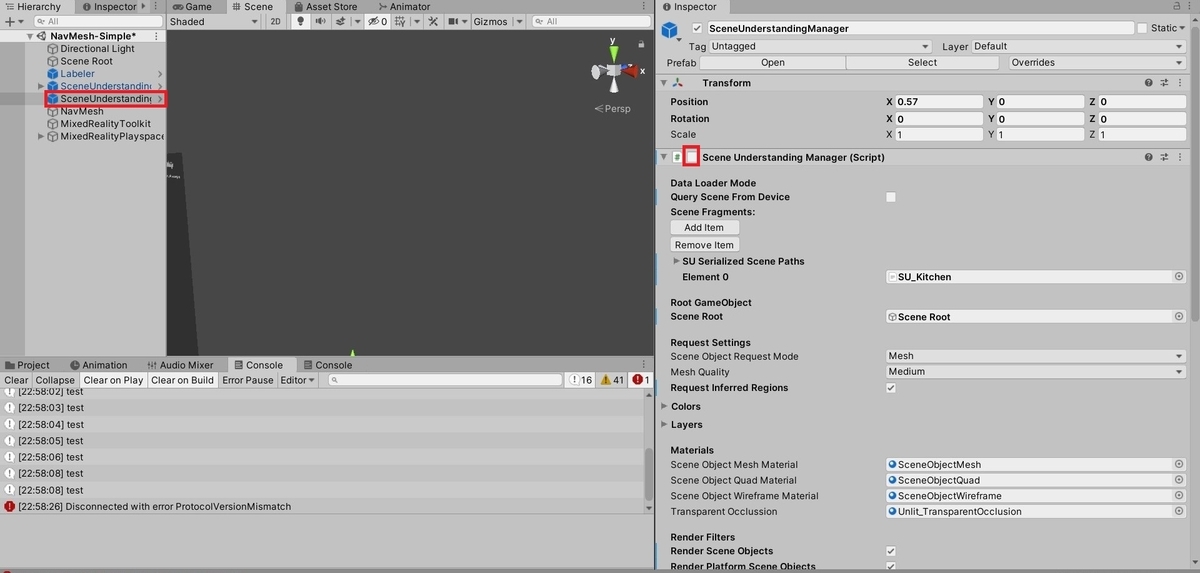Toggle console warnings count 41
This screenshot has height=573, width=1200.
(611, 380)
